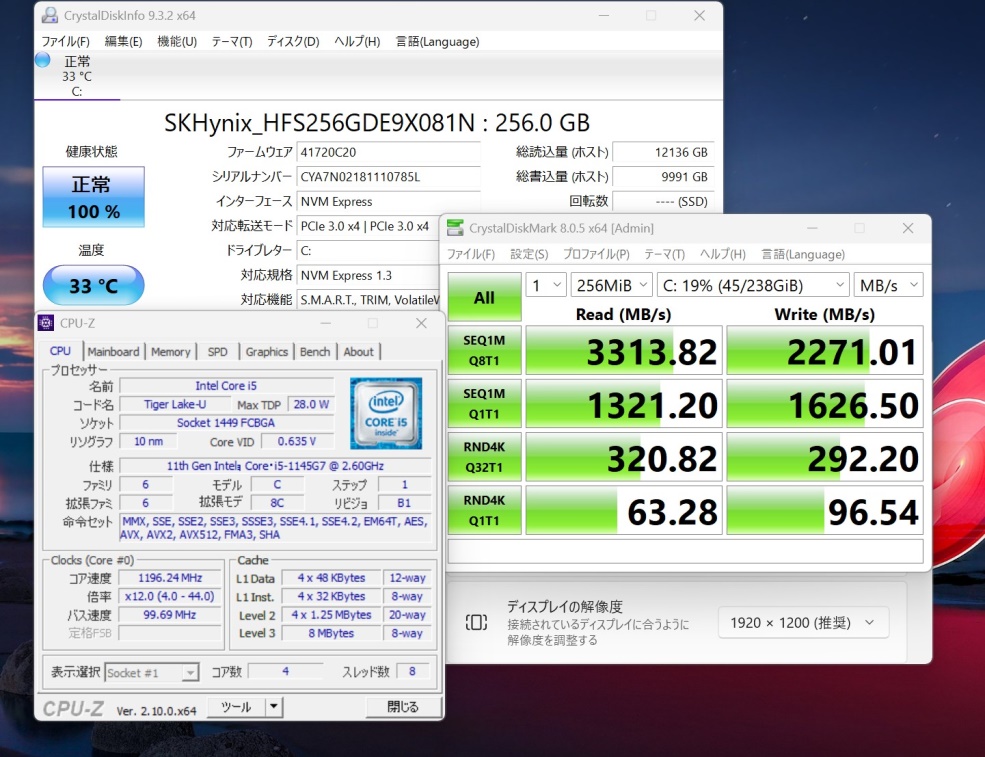Switch to the SPD tab in CPU-Z
This screenshot has width=985, height=757.
coord(217,352)
